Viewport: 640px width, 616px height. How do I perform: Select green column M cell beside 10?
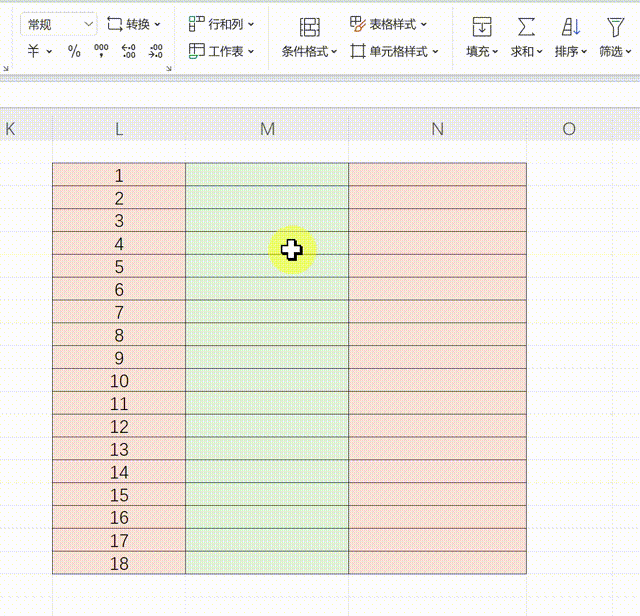point(267,380)
